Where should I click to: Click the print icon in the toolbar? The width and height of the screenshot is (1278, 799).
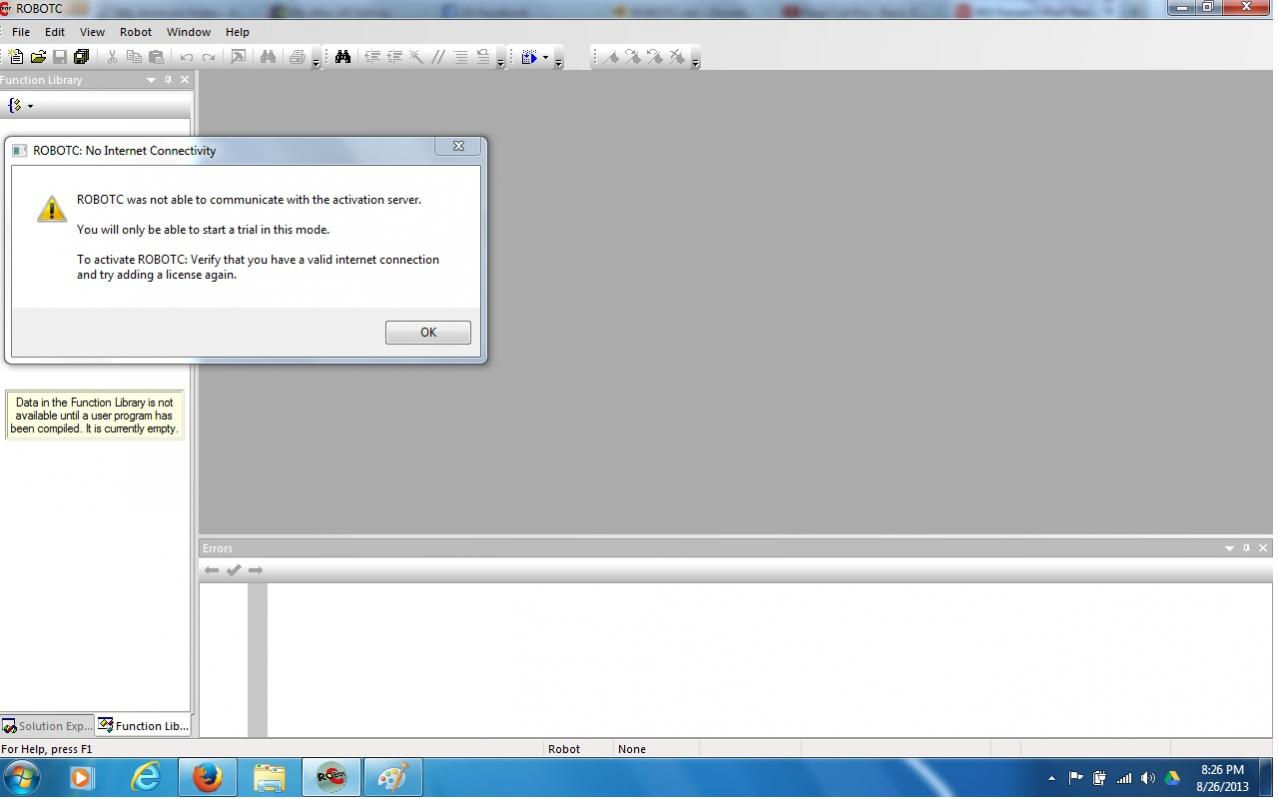[297, 57]
